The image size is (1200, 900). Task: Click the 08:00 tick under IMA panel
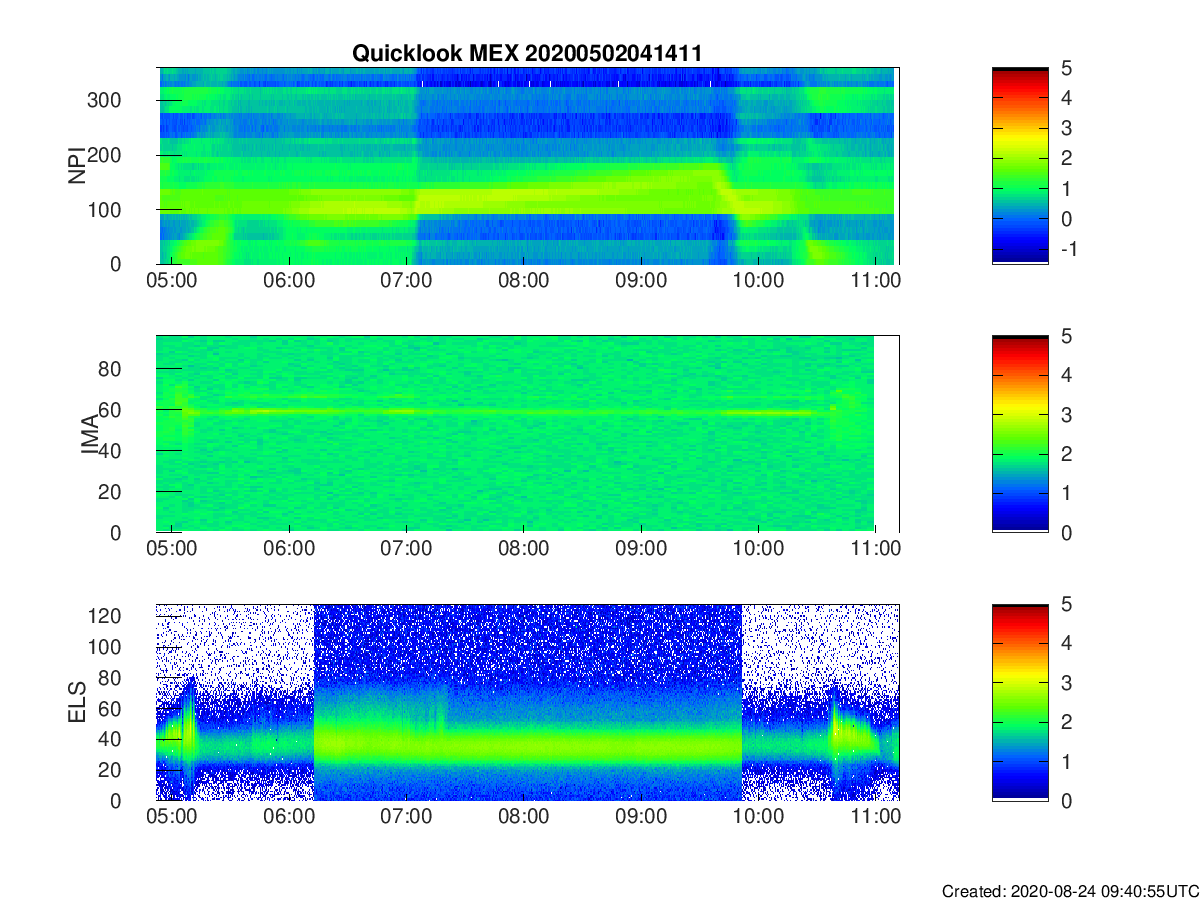(x=524, y=549)
